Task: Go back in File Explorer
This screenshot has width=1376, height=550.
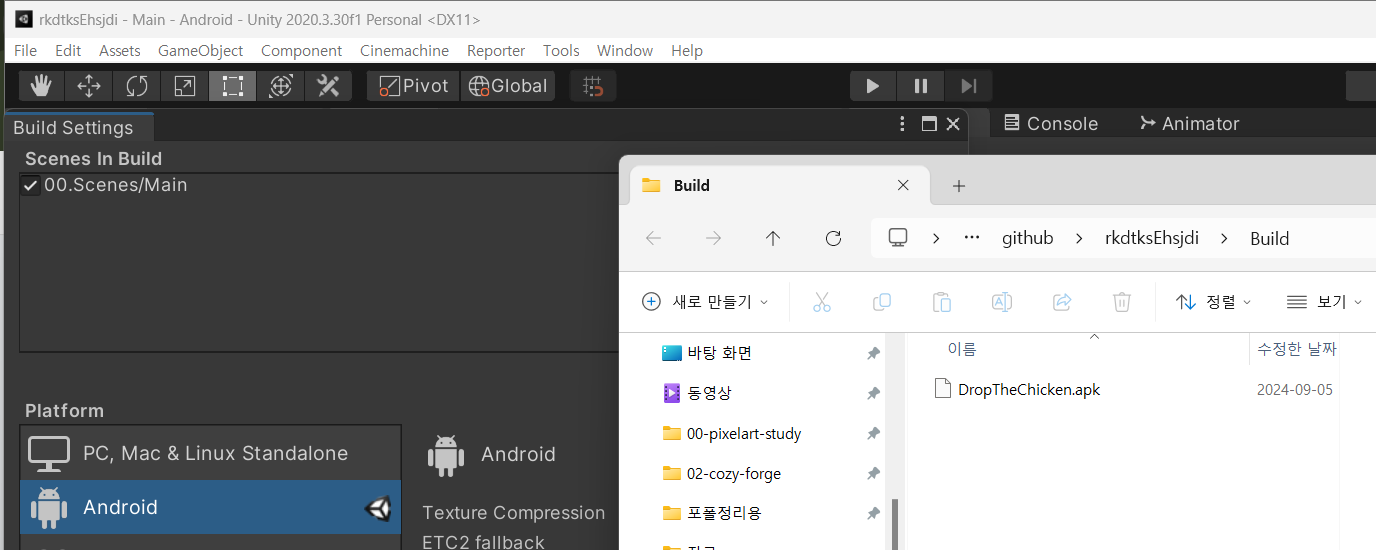Action: pyautogui.click(x=653, y=238)
